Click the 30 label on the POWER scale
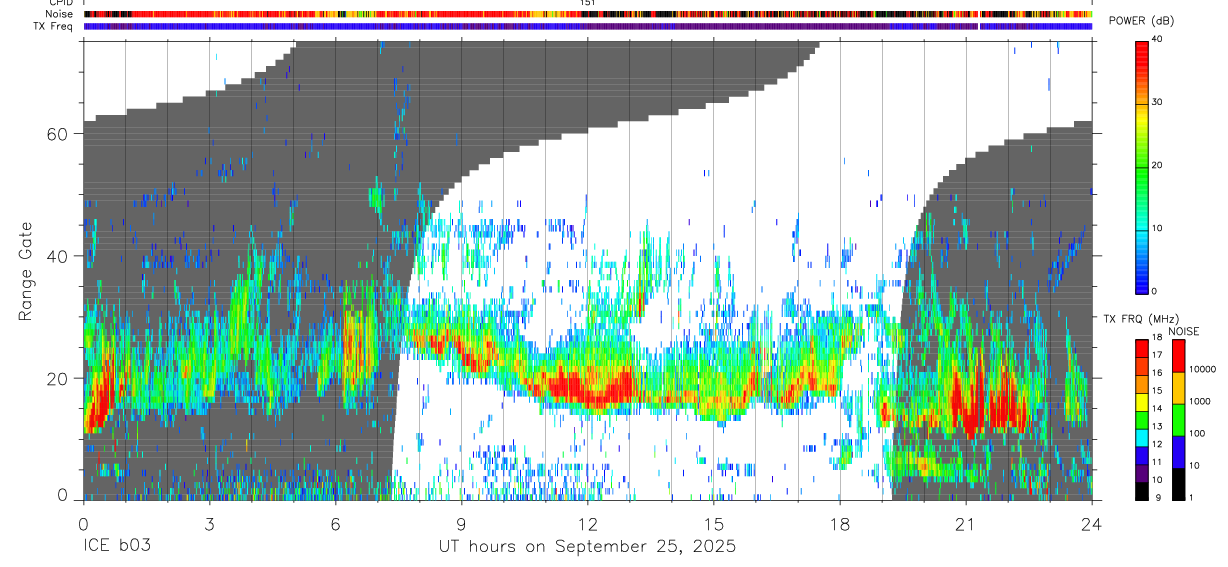Screen dimensions: 1228x567 [x=1158, y=102]
